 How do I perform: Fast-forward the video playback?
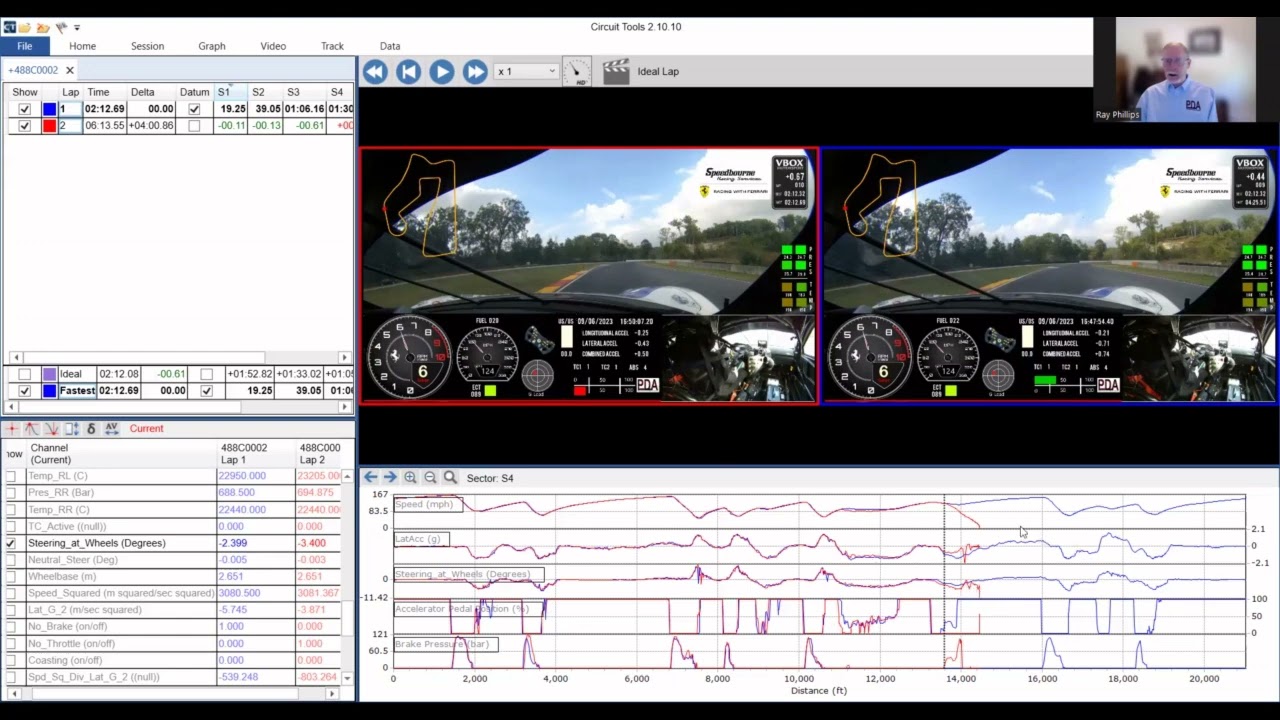(474, 71)
